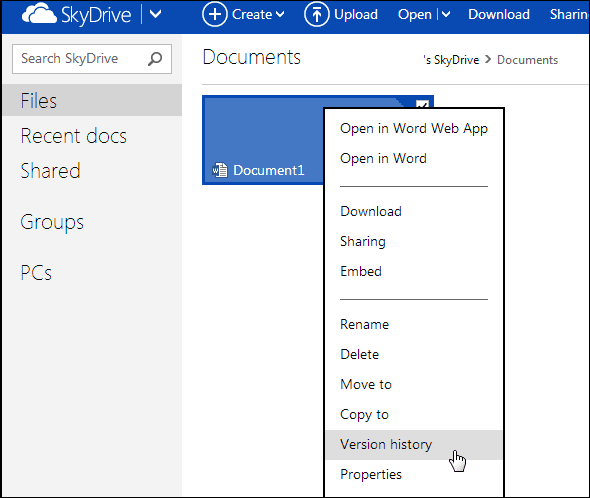Click the Word file icon on Document1
Screen dimensions: 590x498
(x=220, y=170)
